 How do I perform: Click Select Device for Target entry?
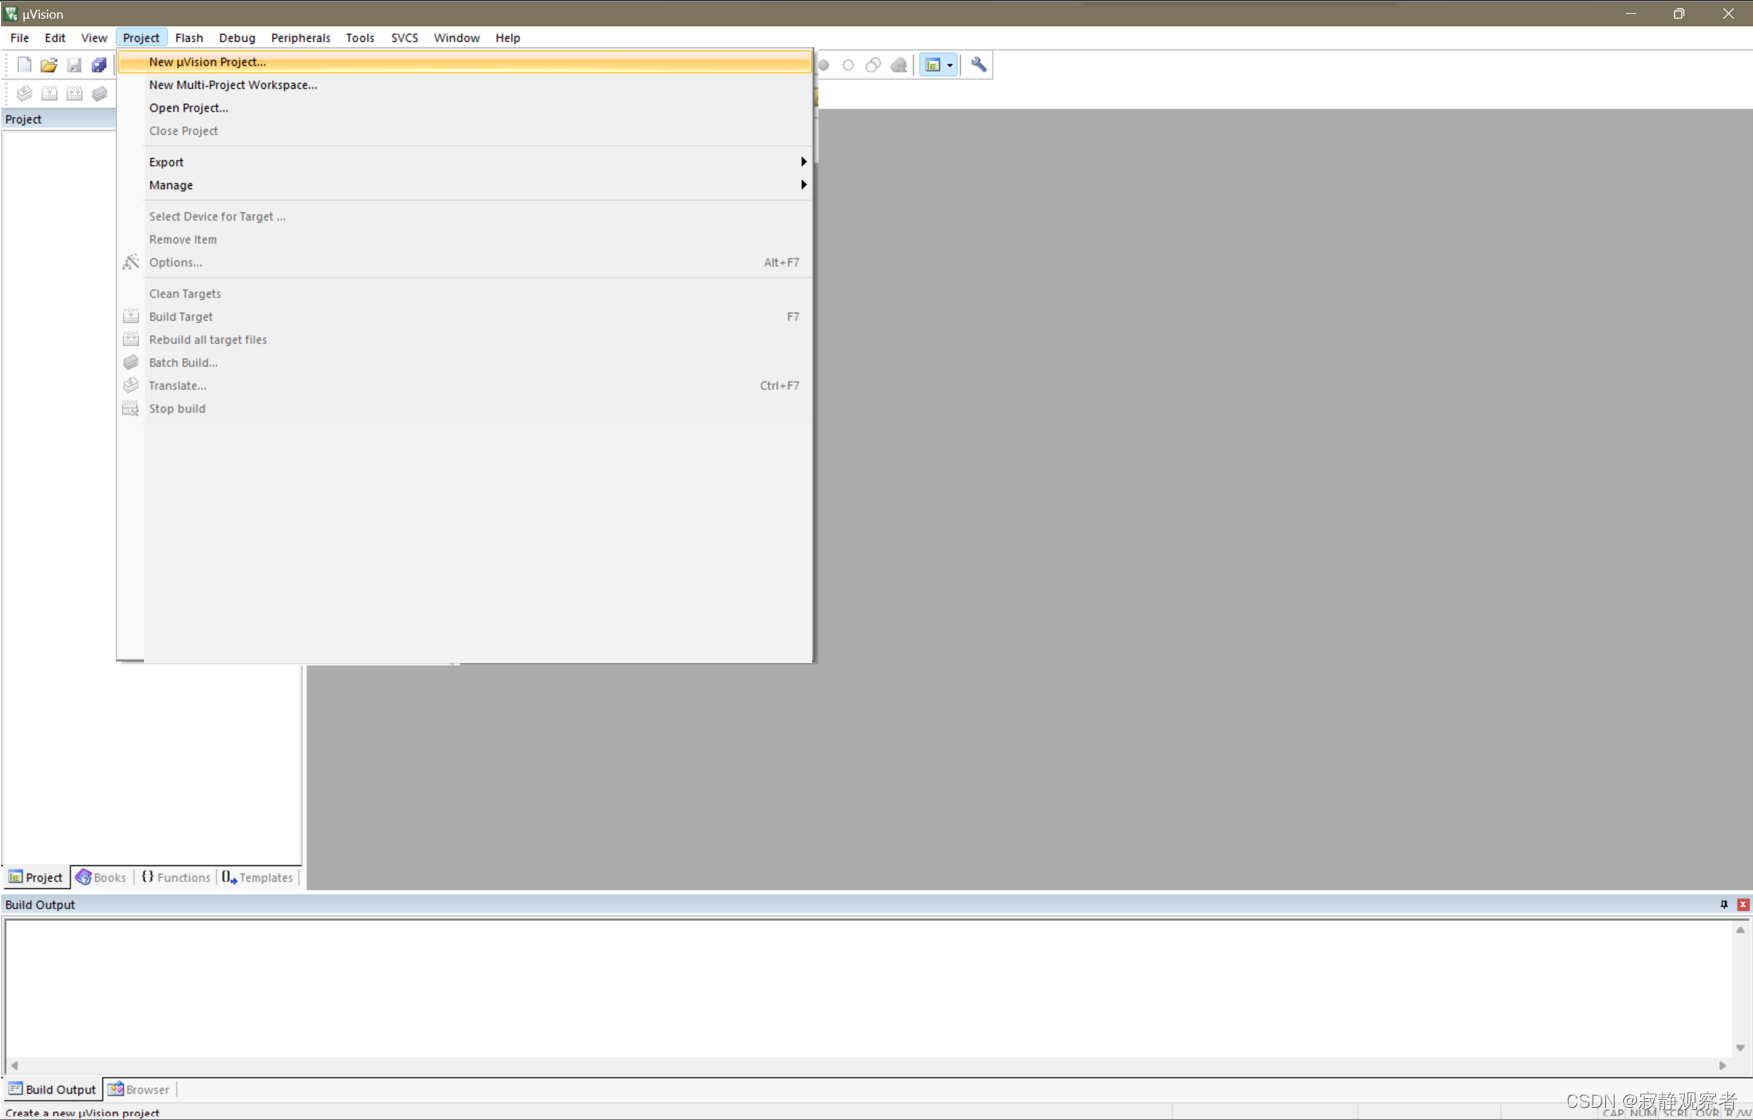(465, 216)
